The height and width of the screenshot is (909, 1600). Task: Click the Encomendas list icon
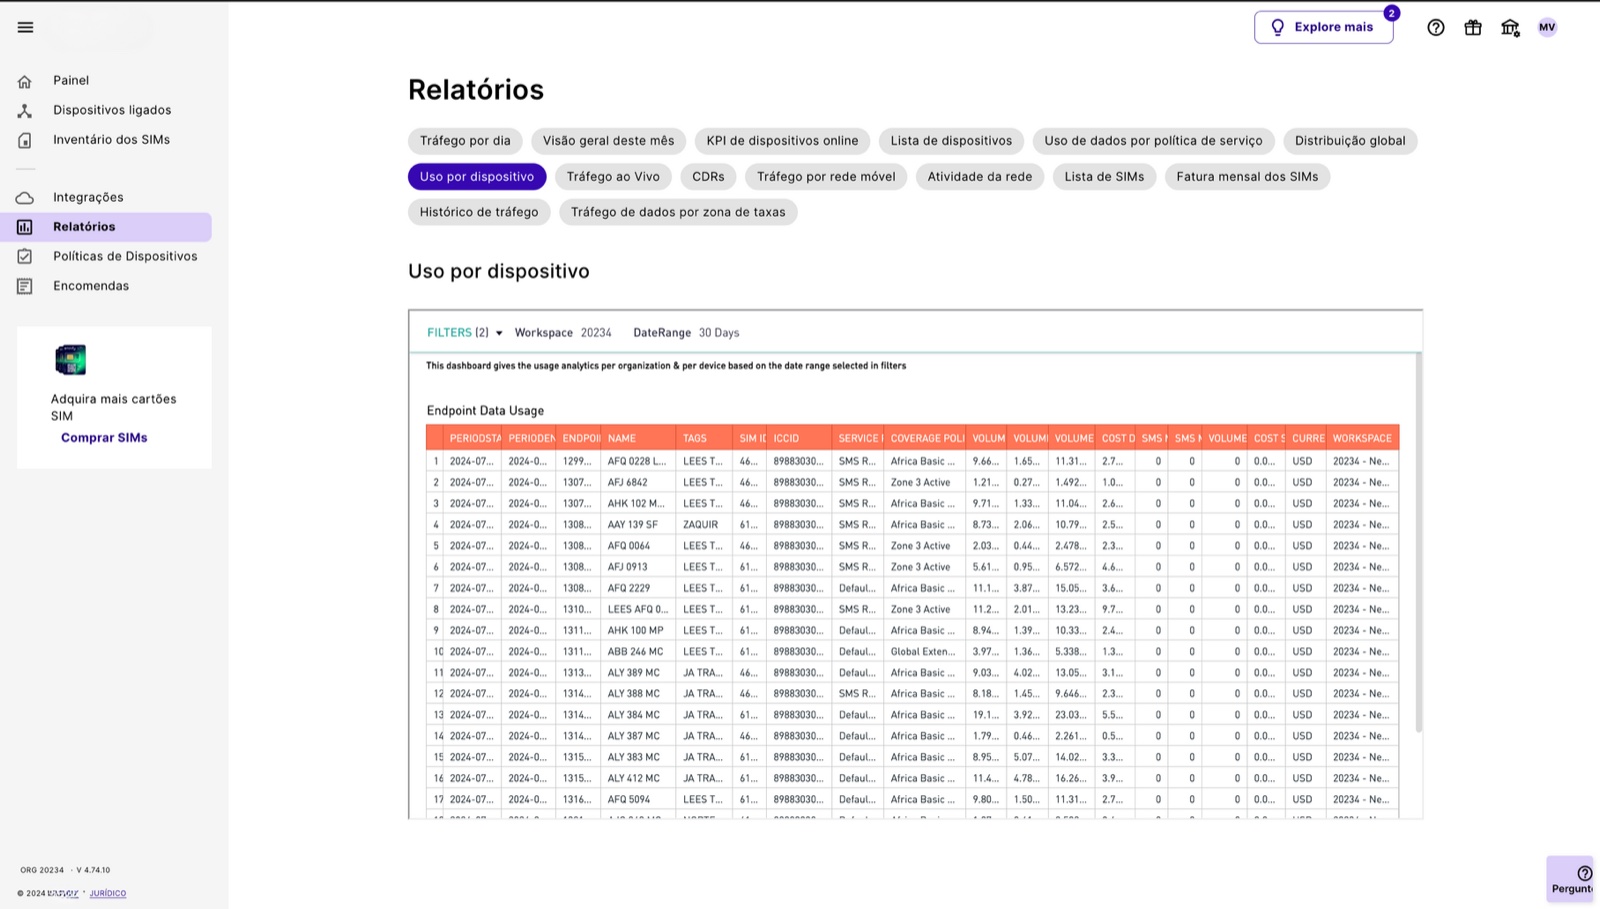click(25, 286)
